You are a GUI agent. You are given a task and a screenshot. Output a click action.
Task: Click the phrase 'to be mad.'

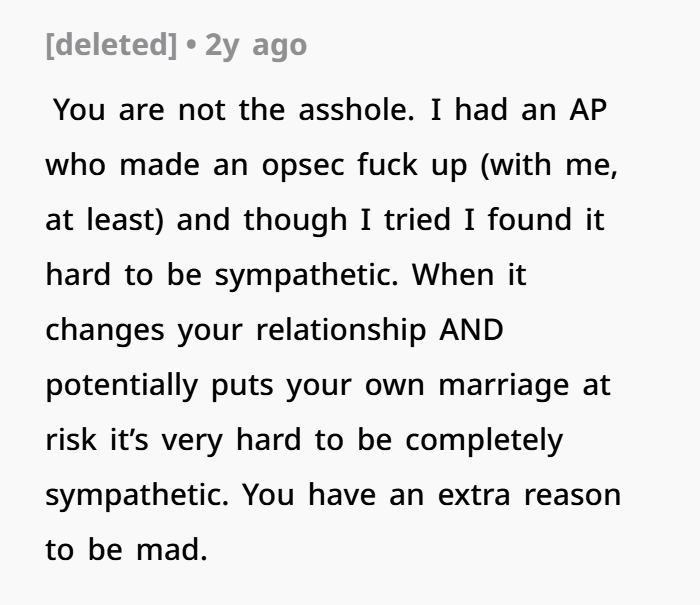[x=126, y=550]
